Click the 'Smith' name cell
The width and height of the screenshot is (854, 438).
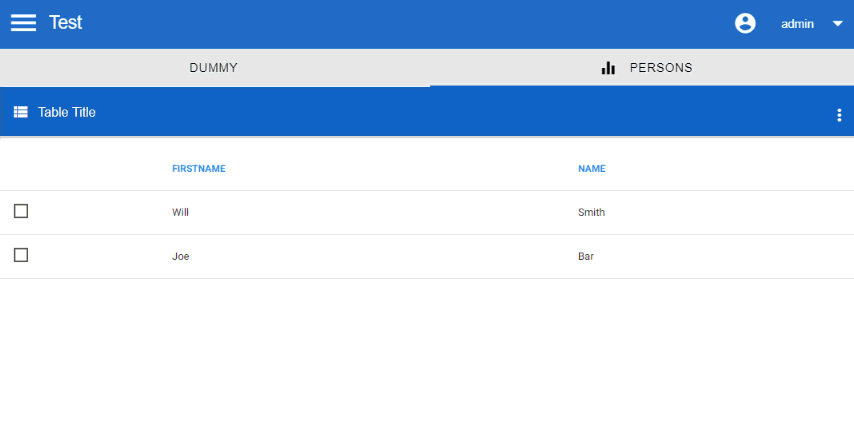pos(591,212)
